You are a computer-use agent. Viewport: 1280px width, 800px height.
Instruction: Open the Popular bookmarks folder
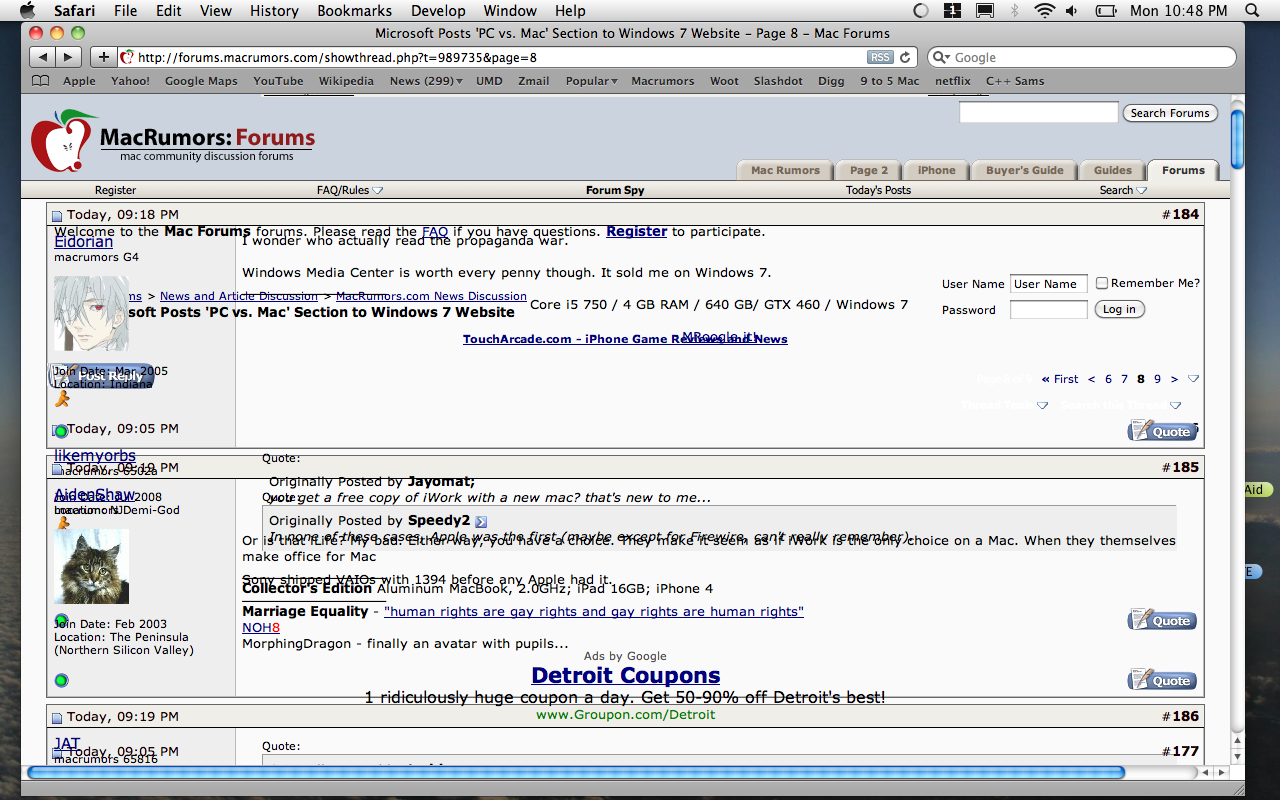[x=591, y=81]
